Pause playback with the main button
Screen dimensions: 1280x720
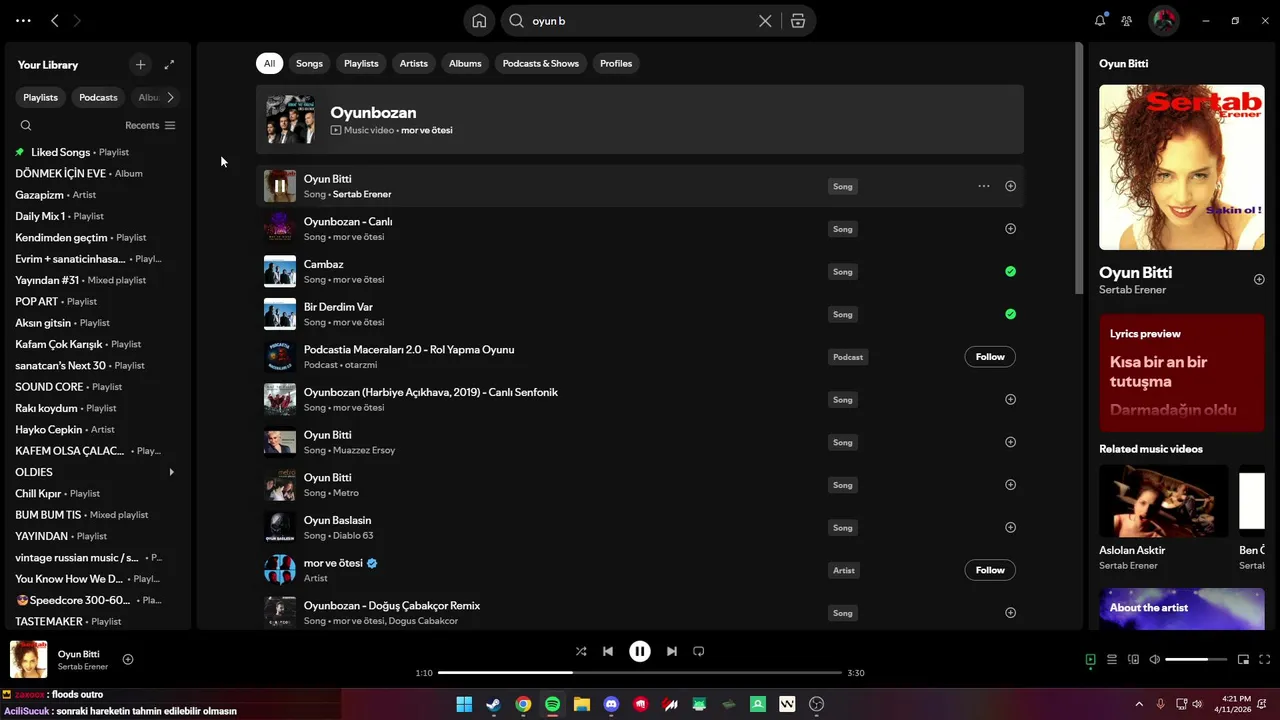(x=640, y=651)
